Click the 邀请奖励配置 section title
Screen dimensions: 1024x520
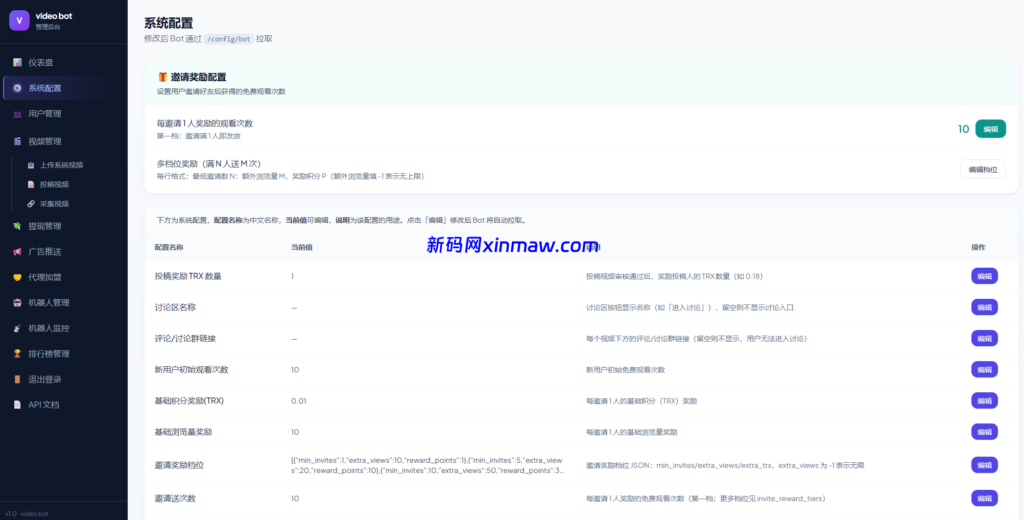pos(199,77)
